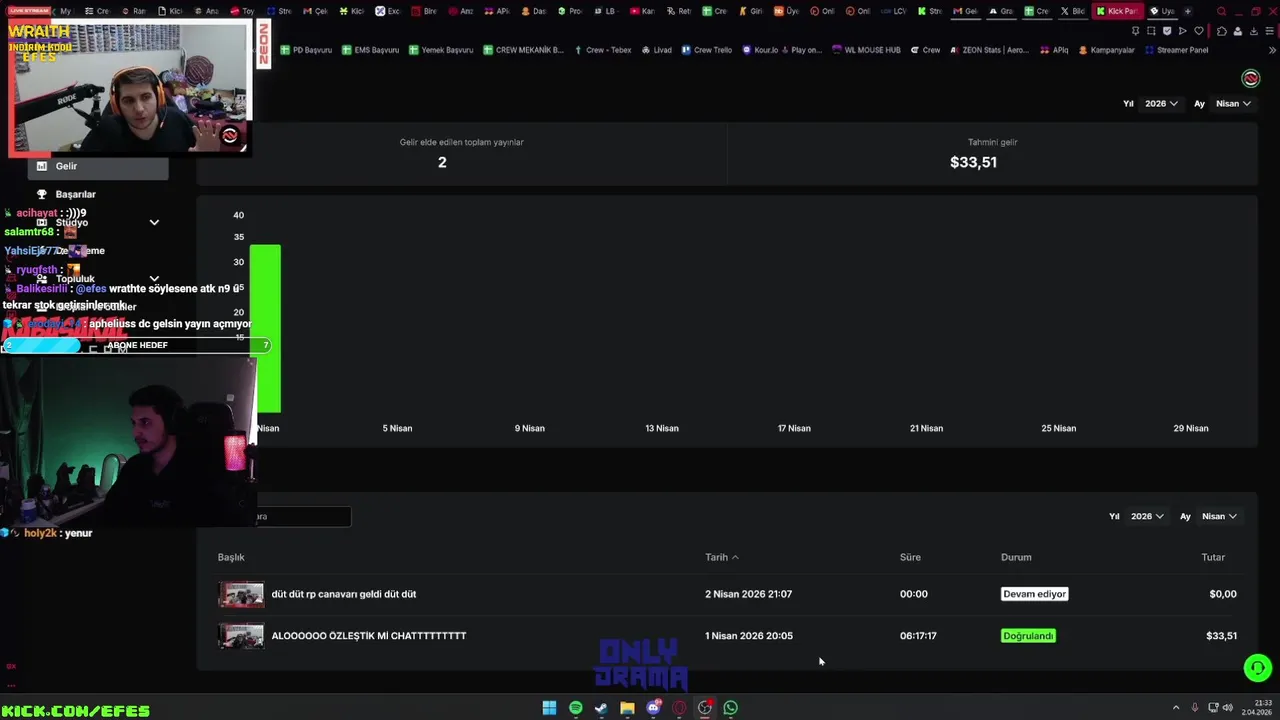Click the Süre column header
Viewport: 1280px width, 720px height.
point(910,557)
